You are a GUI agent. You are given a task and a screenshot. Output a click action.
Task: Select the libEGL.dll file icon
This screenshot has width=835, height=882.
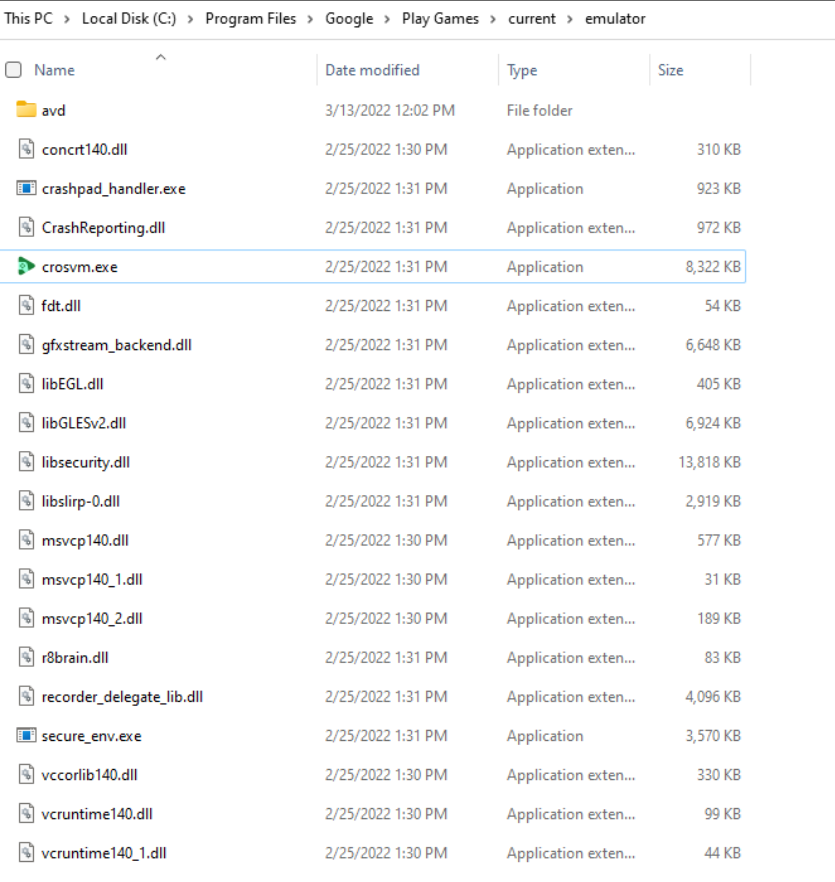(x=26, y=384)
